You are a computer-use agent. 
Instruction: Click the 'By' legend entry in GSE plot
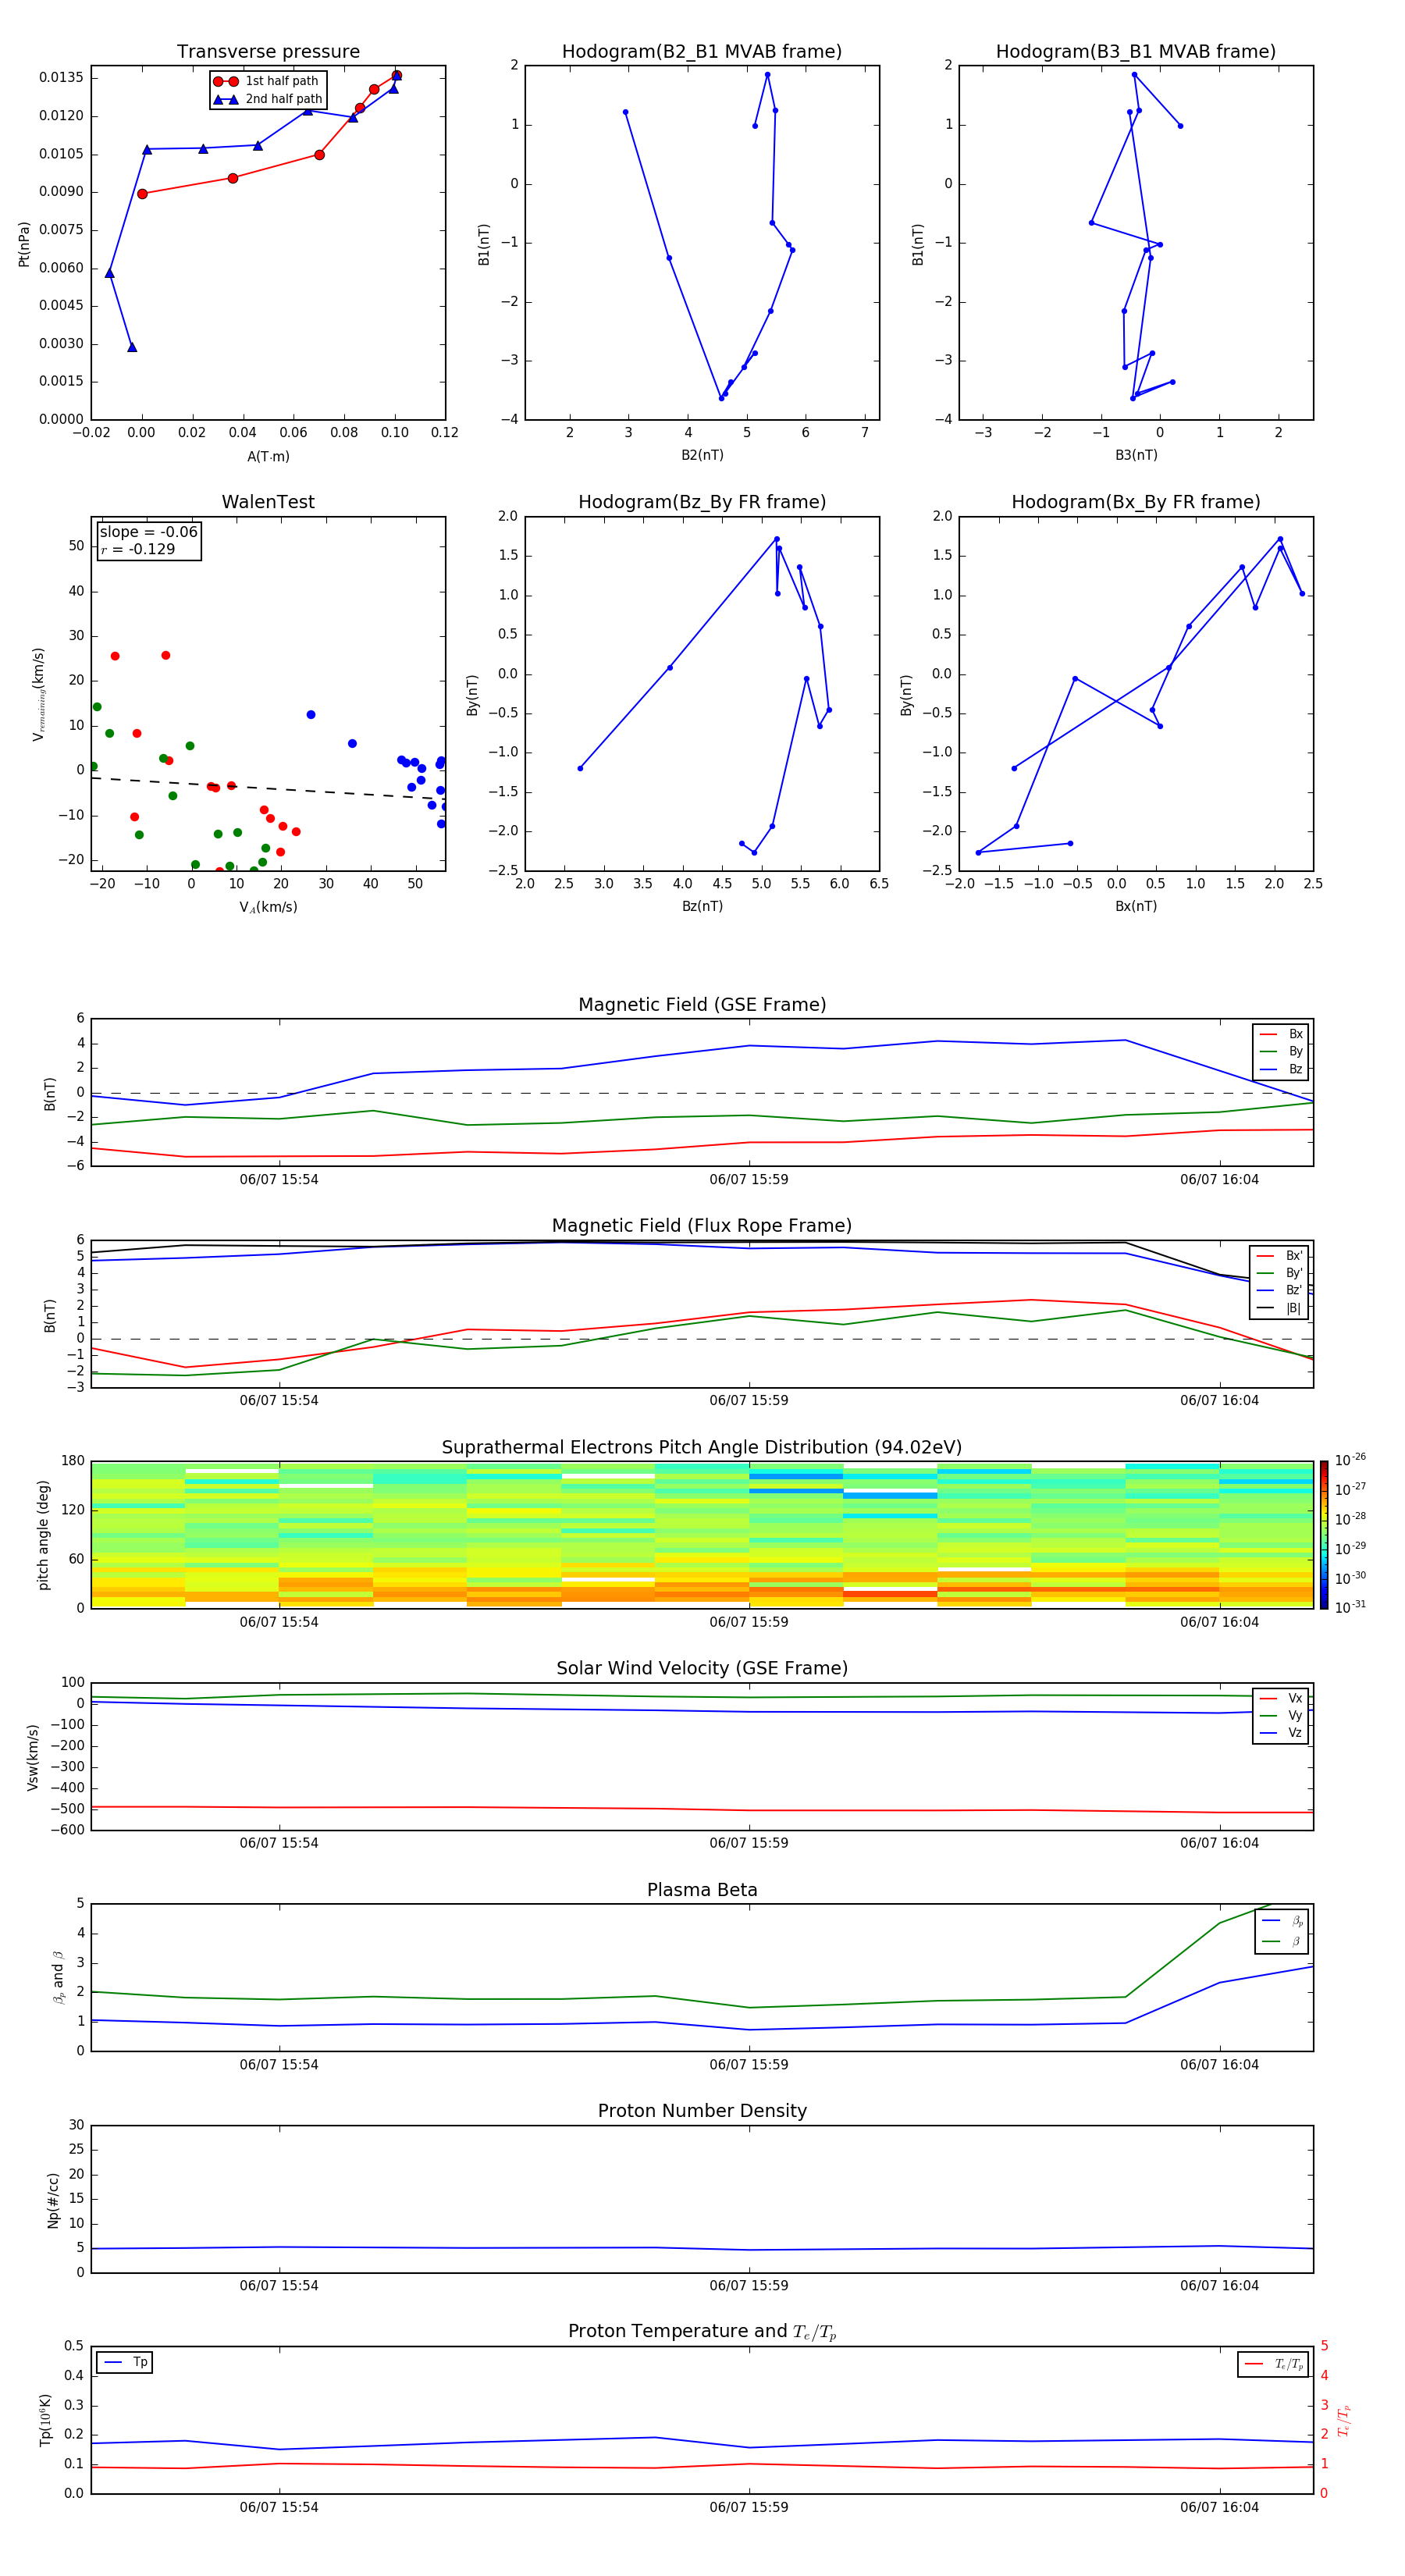point(1281,1051)
